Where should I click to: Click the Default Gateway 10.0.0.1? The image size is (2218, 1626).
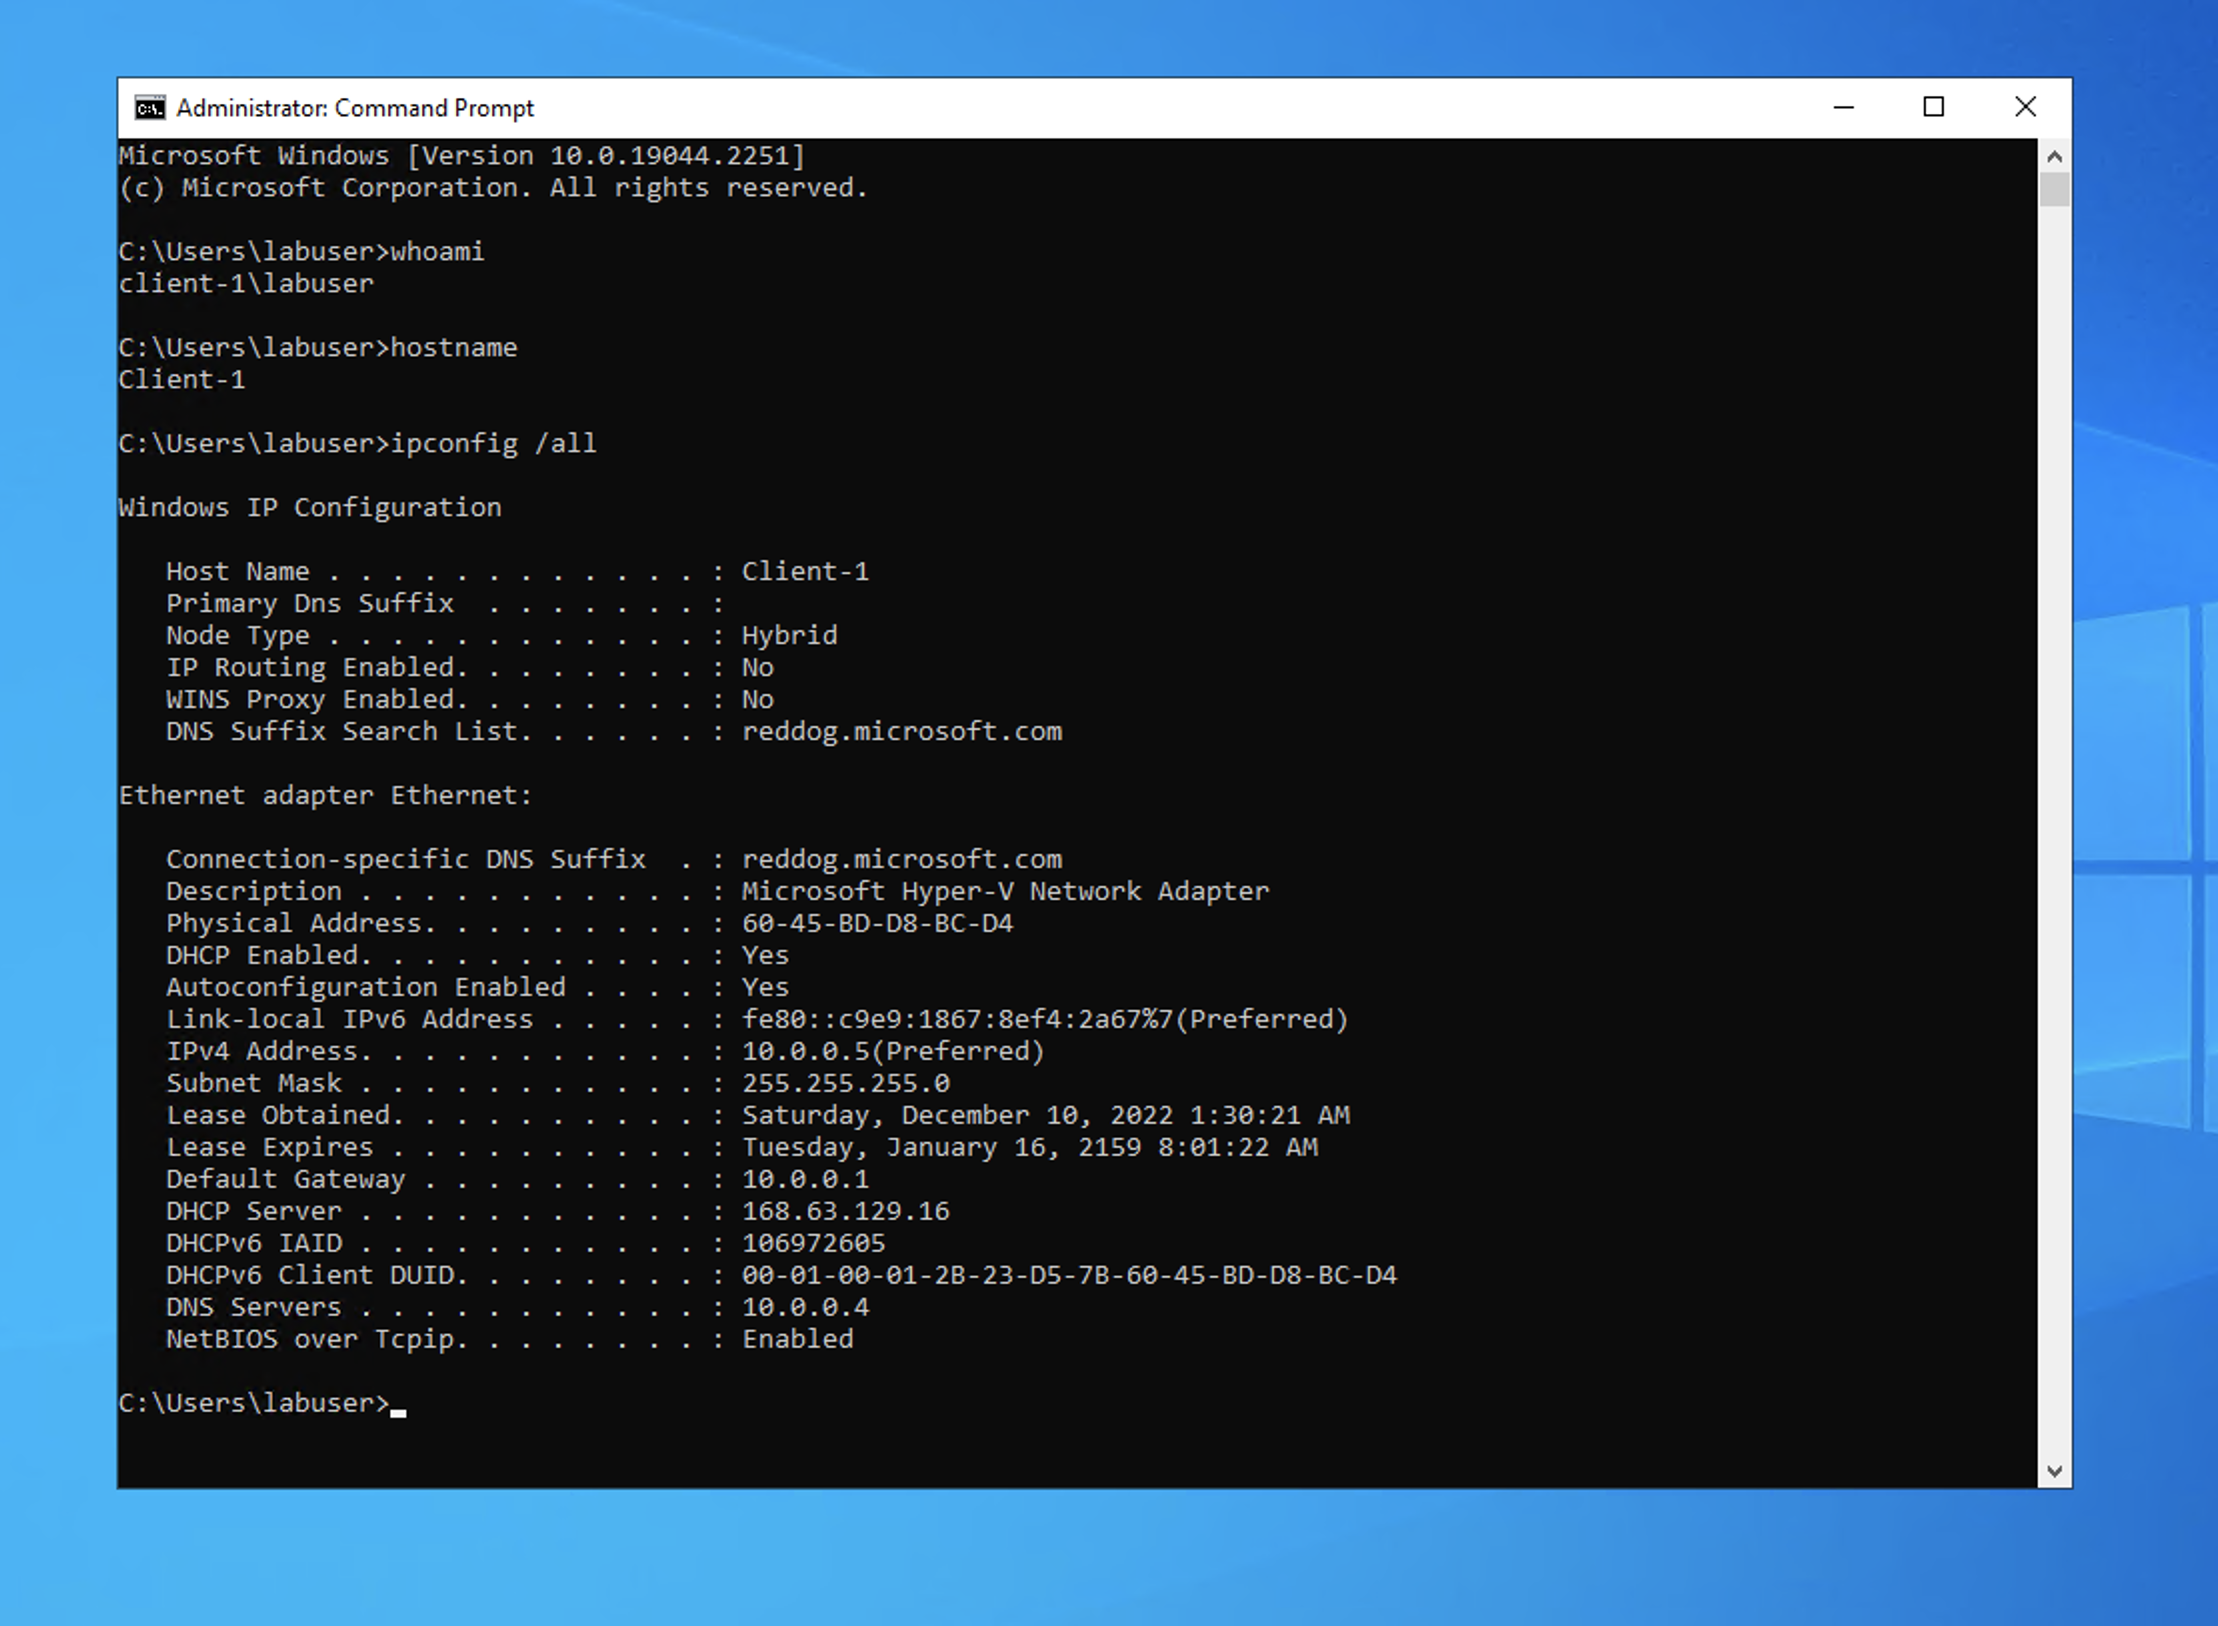tap(806, 1180)
